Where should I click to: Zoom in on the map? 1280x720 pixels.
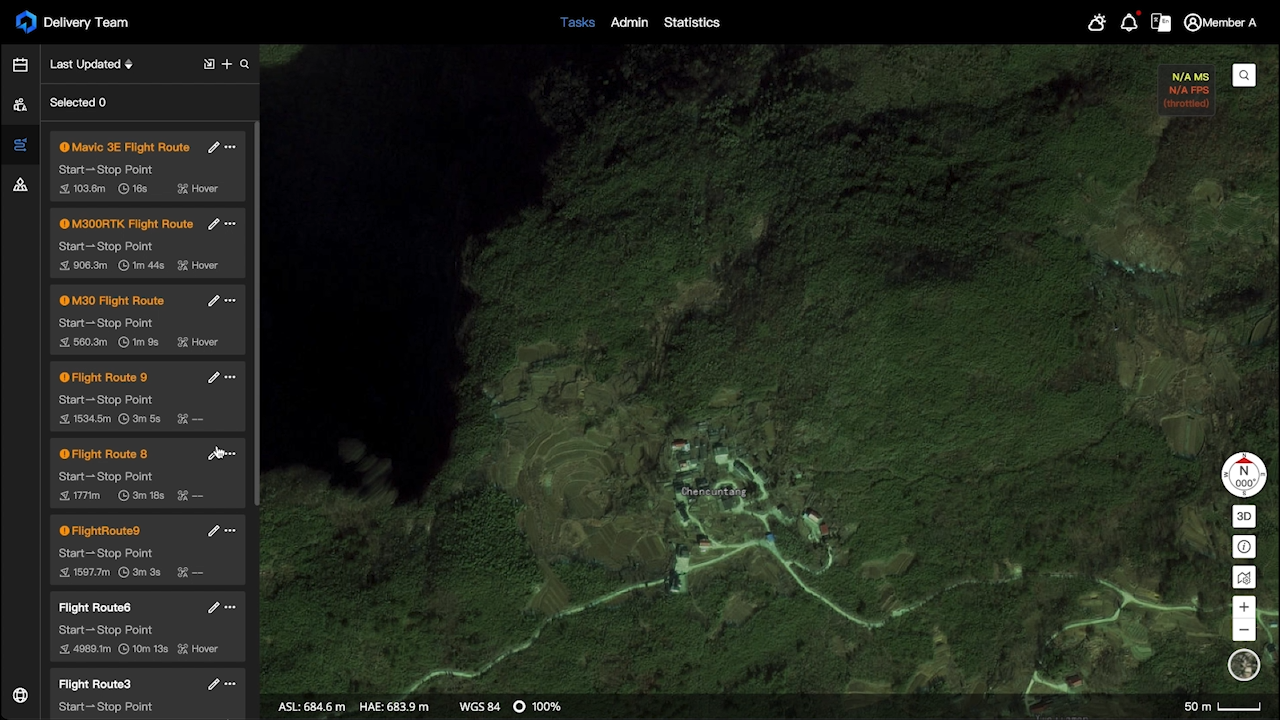(x=1244, y=607)
